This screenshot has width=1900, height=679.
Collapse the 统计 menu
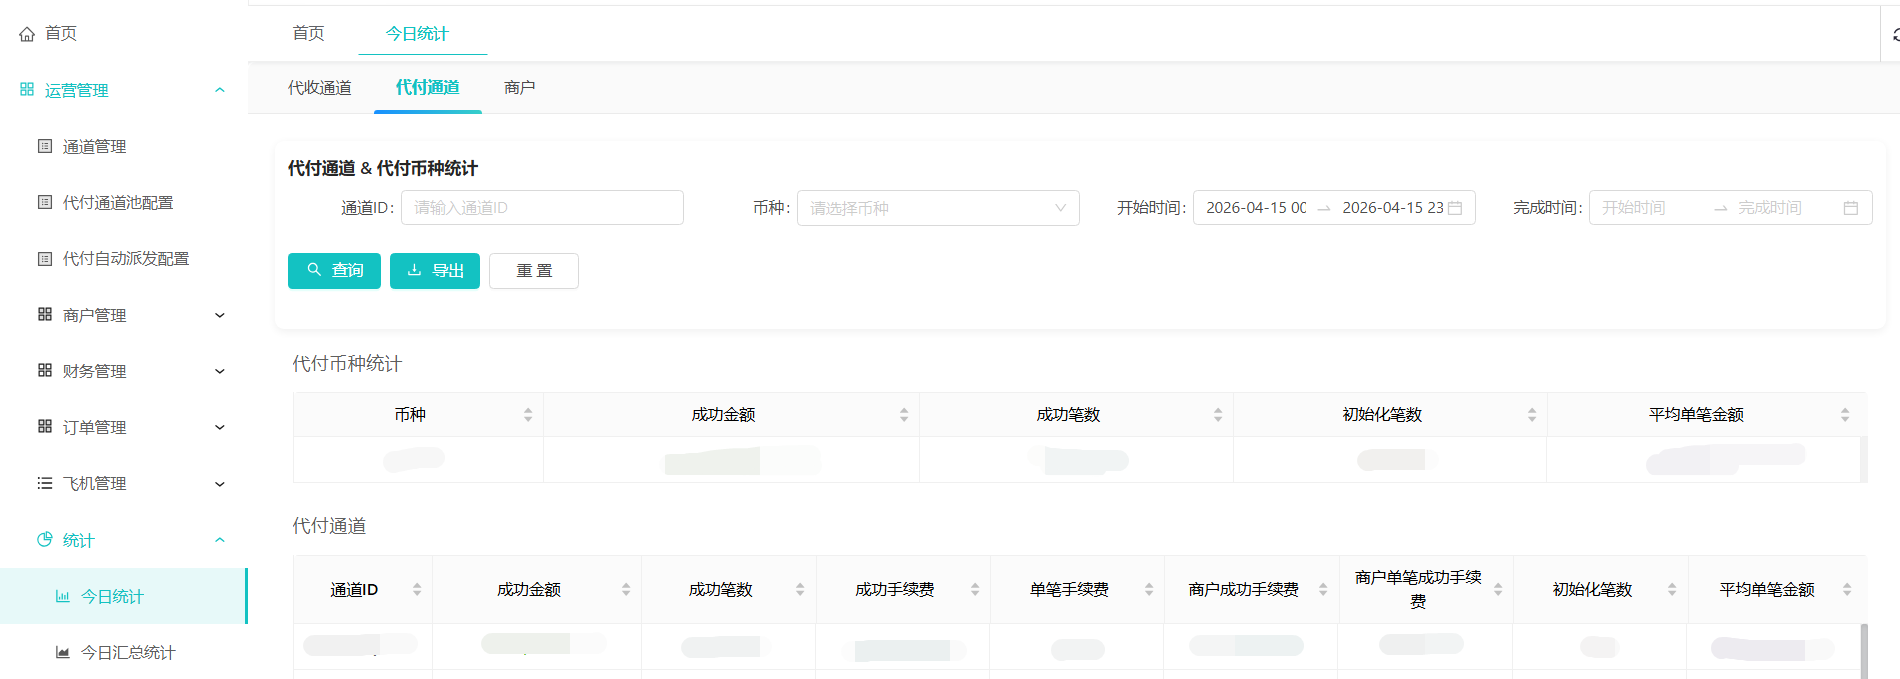pyautogui.click(x=220, y=540)
